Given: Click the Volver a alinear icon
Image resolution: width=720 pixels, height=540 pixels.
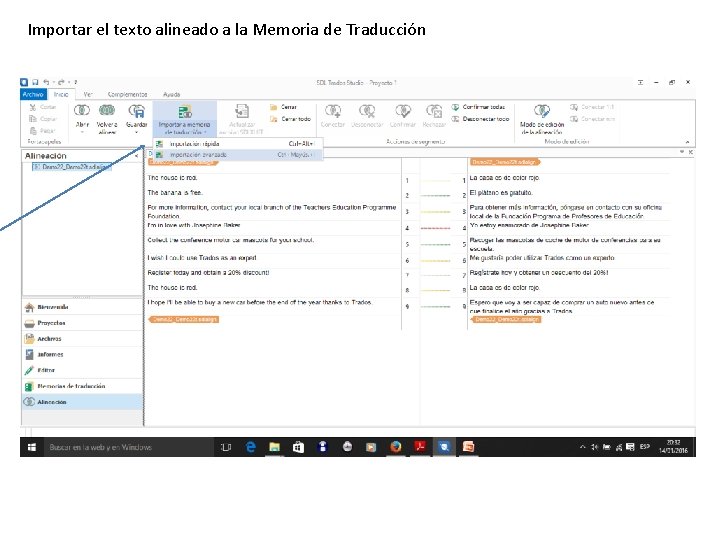Looking at the screenshot, I should click(107, 111).
